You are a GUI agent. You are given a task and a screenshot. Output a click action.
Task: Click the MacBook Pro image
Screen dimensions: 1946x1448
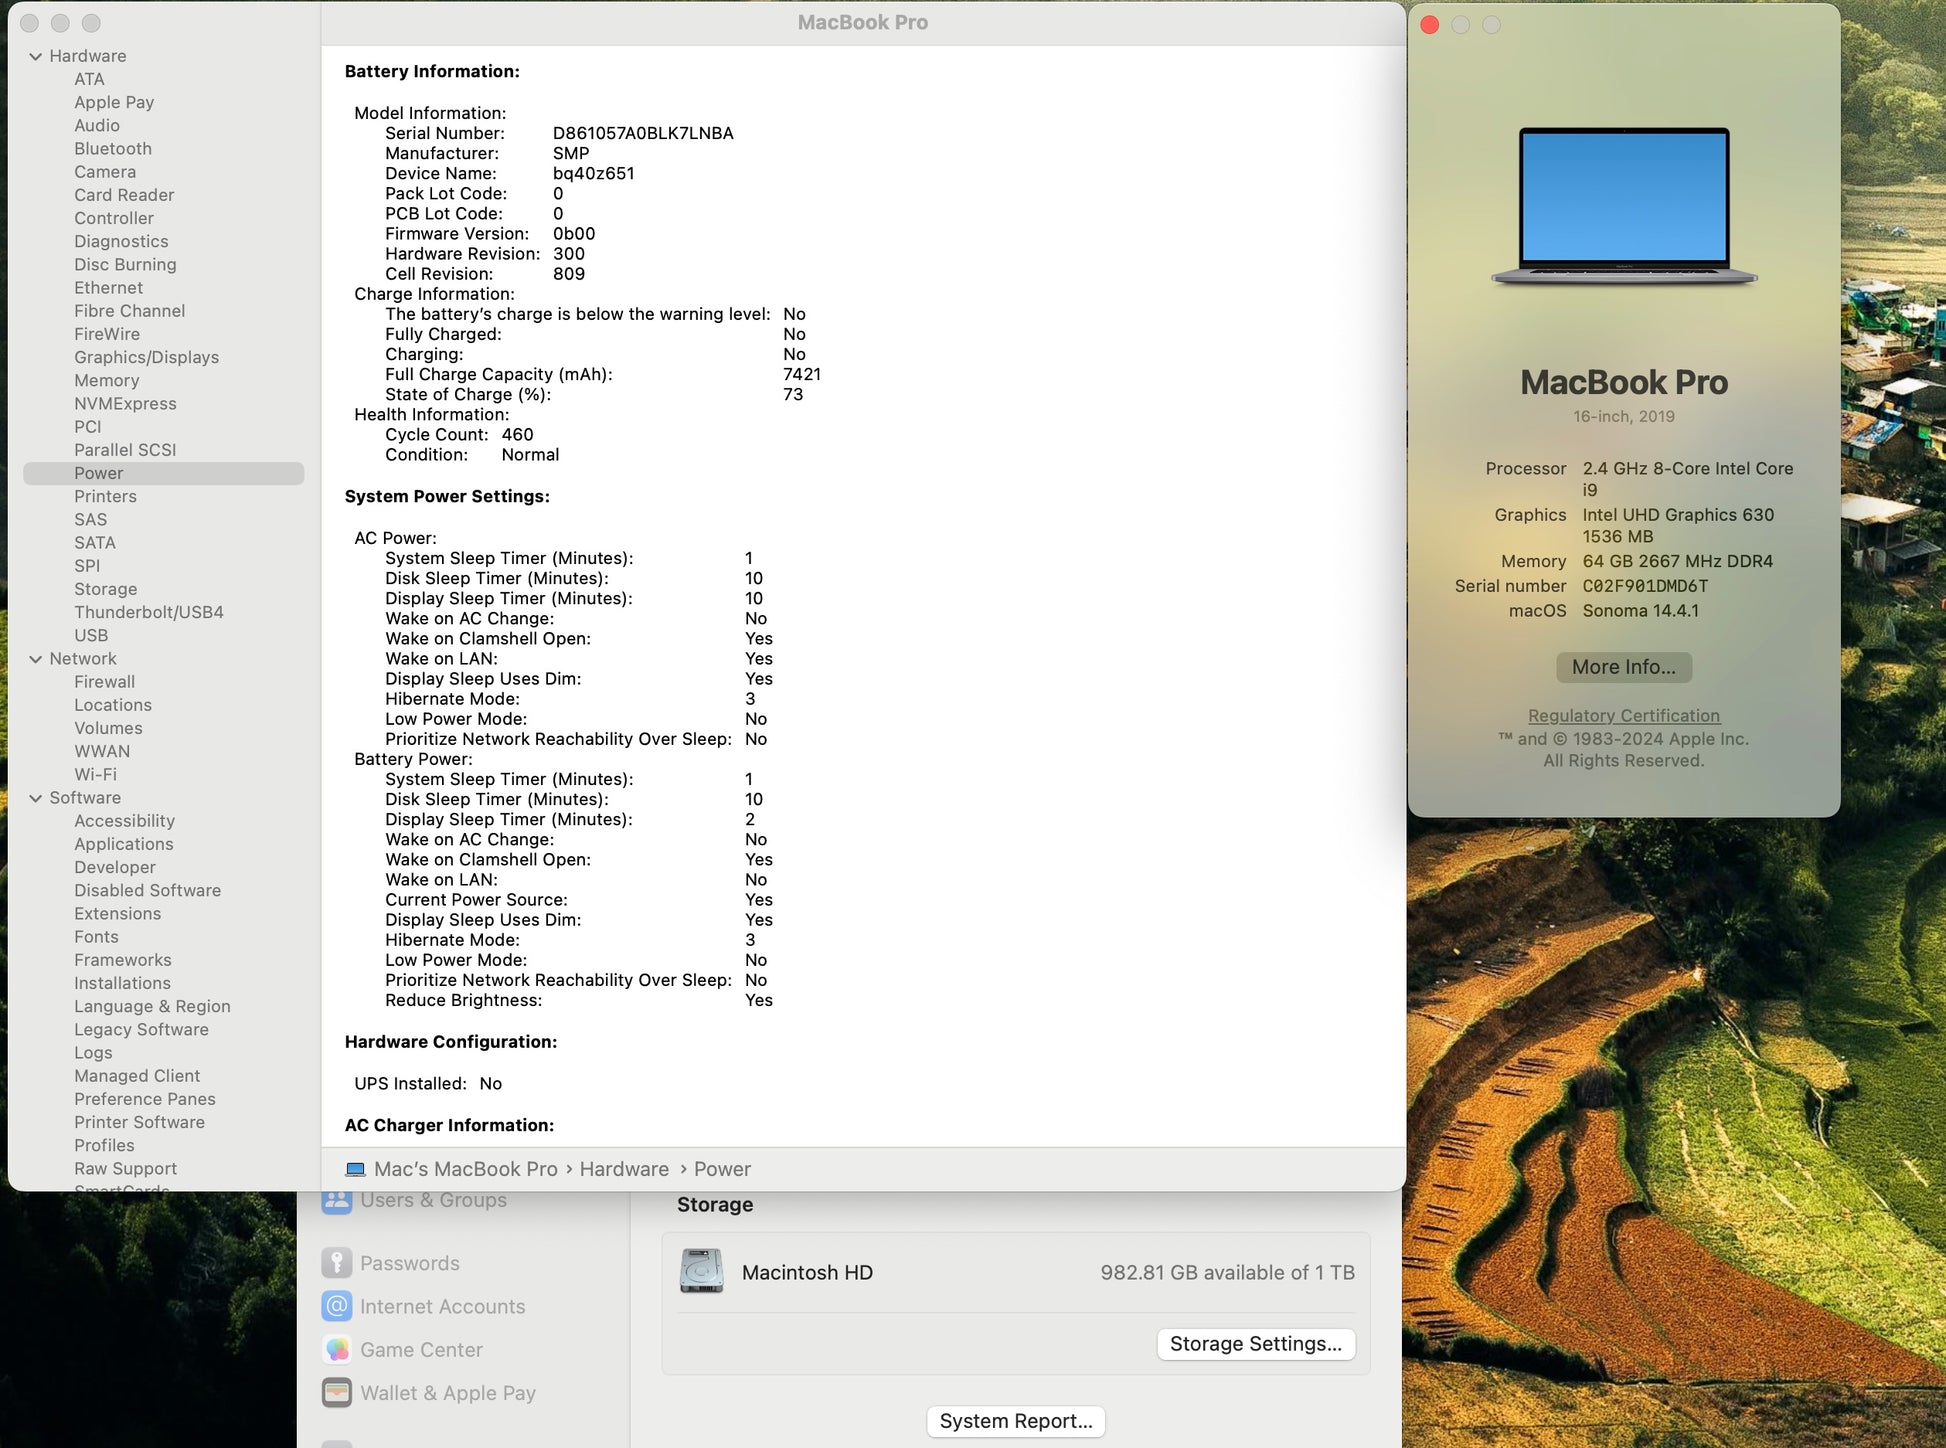point(1623,207)
